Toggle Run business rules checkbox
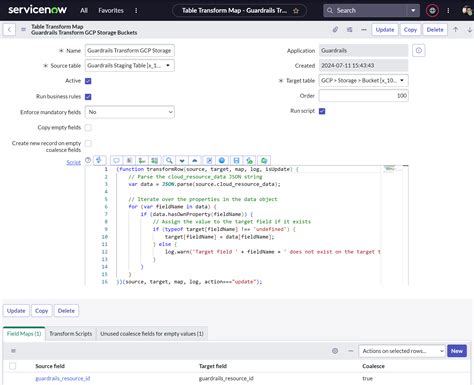The width and height of the screenshot is (474, 385). (x=88, y=97)
